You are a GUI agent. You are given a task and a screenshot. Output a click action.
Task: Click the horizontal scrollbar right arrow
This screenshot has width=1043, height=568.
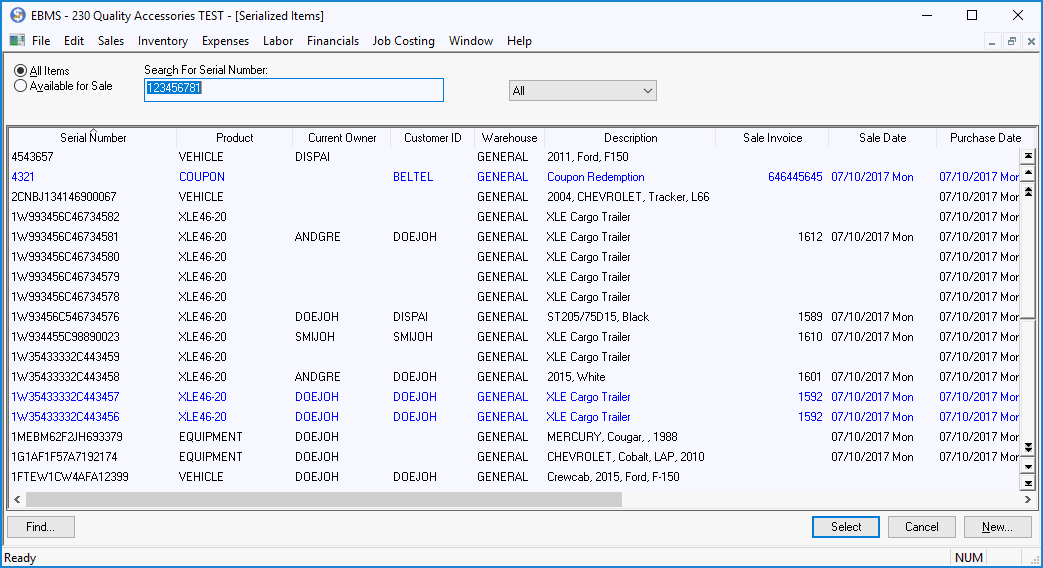coord(1028,499)
